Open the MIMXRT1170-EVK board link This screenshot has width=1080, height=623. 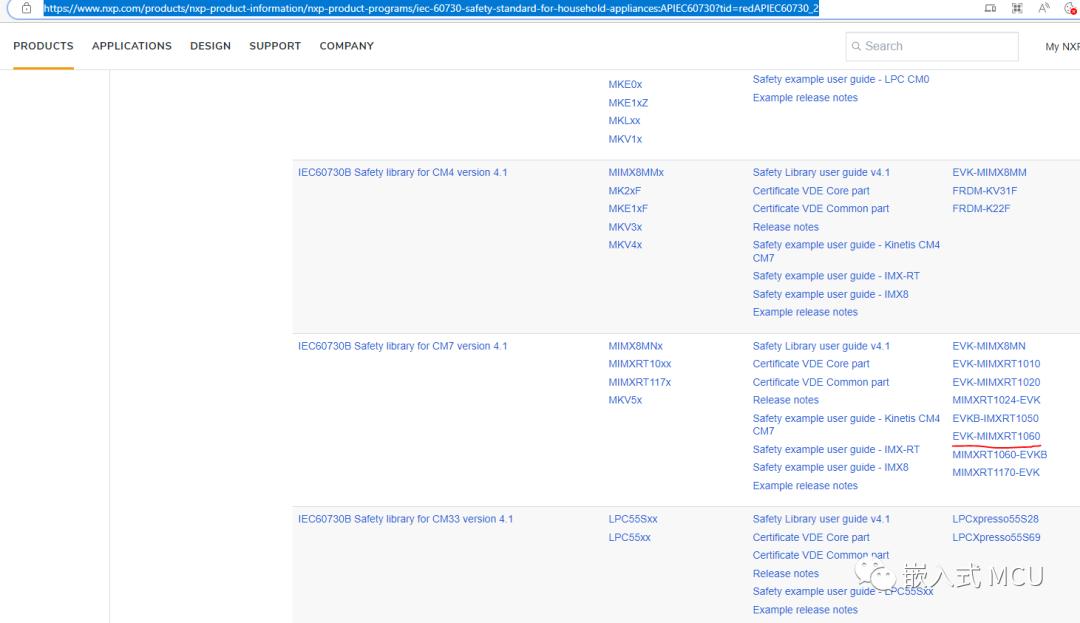[x=996, y=472]
